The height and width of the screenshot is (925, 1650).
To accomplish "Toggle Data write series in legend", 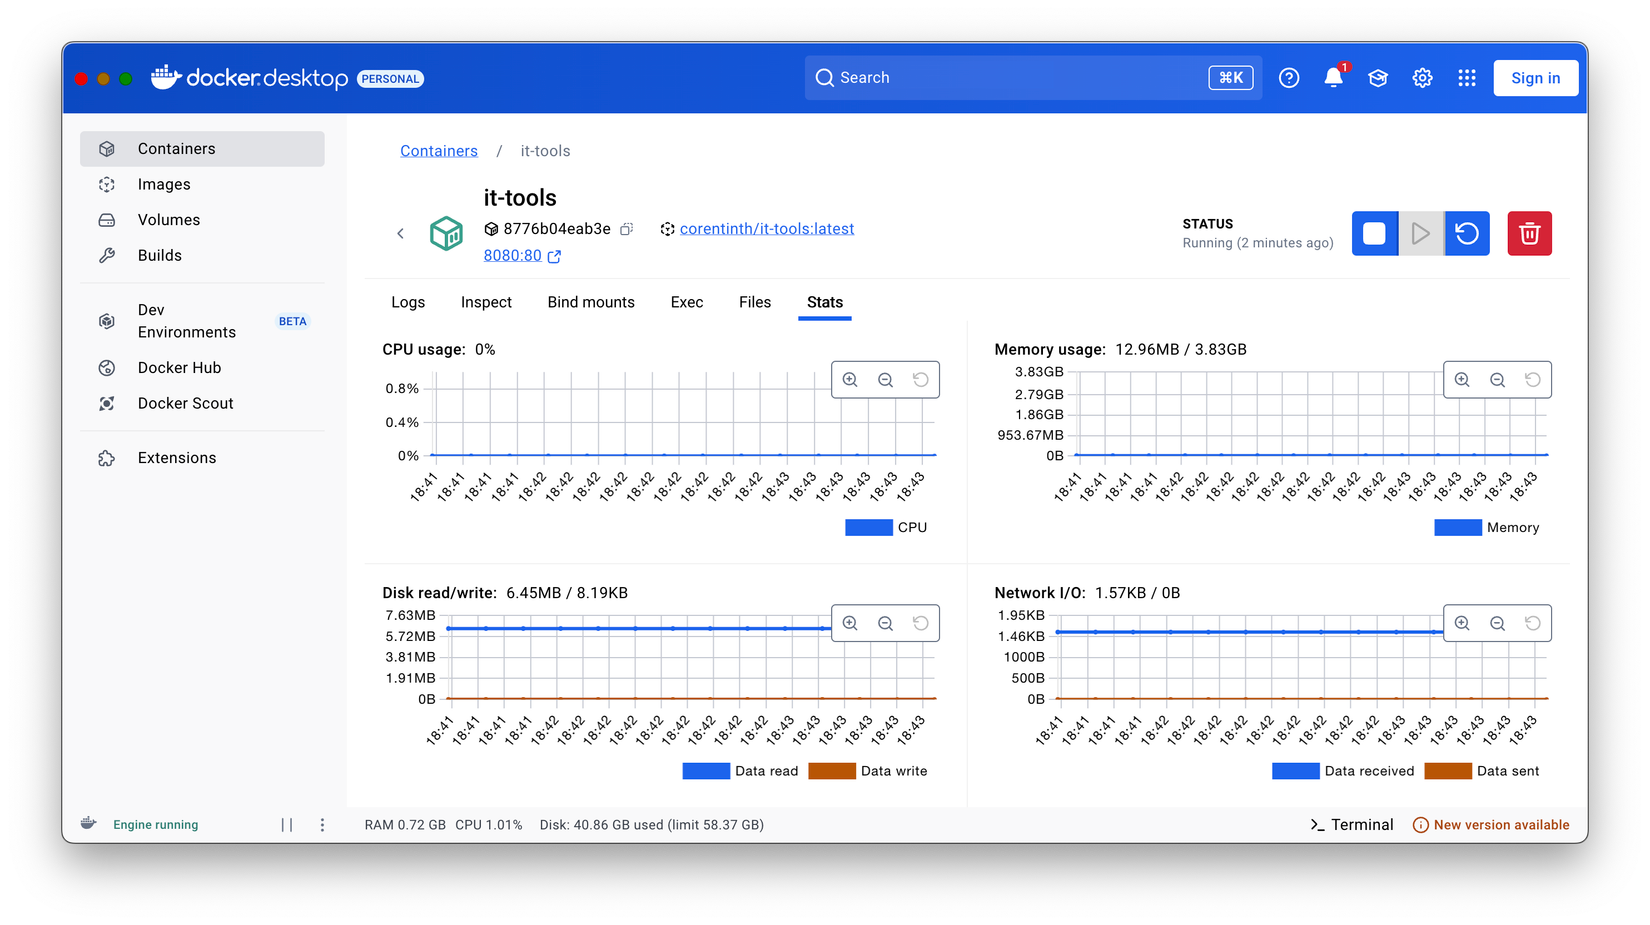I will pos(868,771).
